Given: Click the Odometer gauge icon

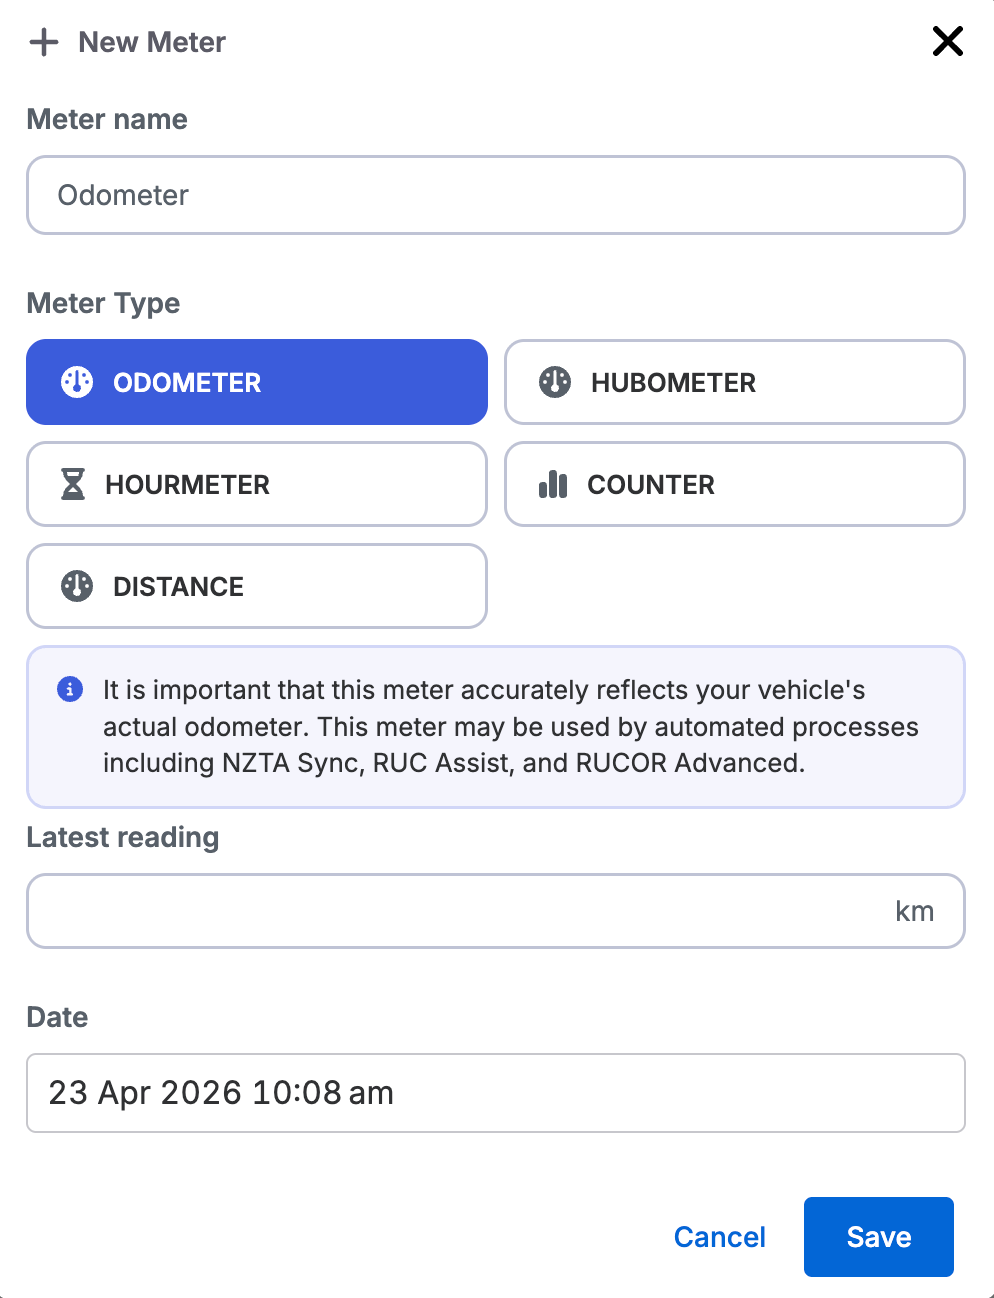Looking at the screenshot, I should pyautogui.click(x=77, y=382).
